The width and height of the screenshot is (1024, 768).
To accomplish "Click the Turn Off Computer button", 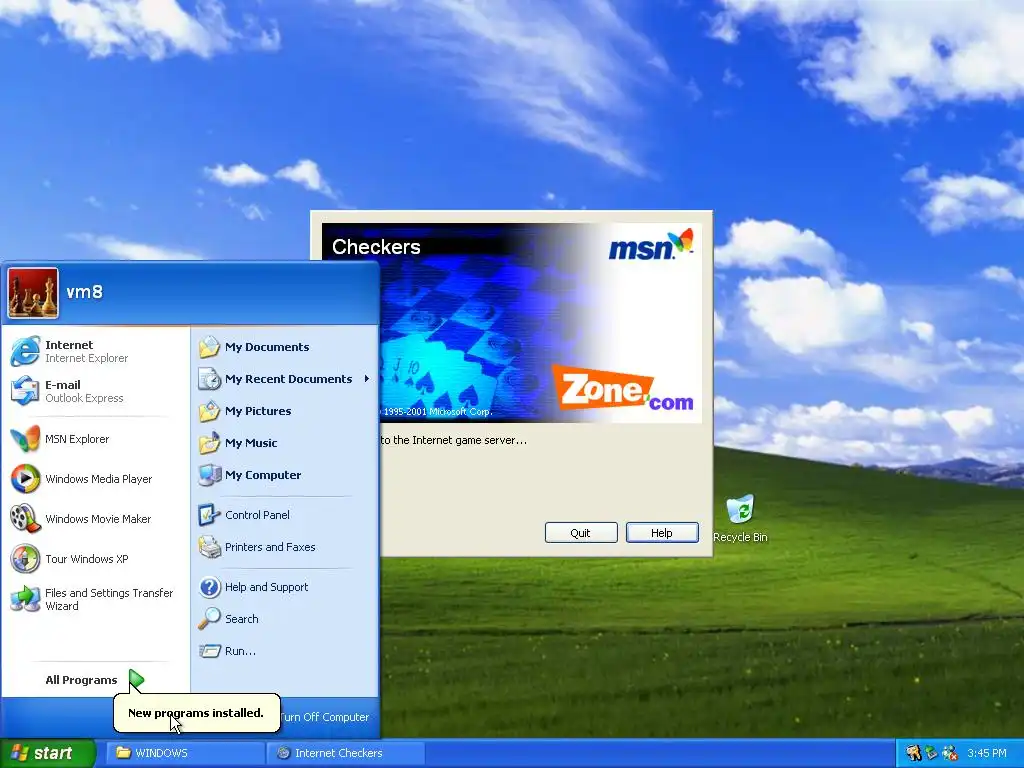I will click(325, 717).
